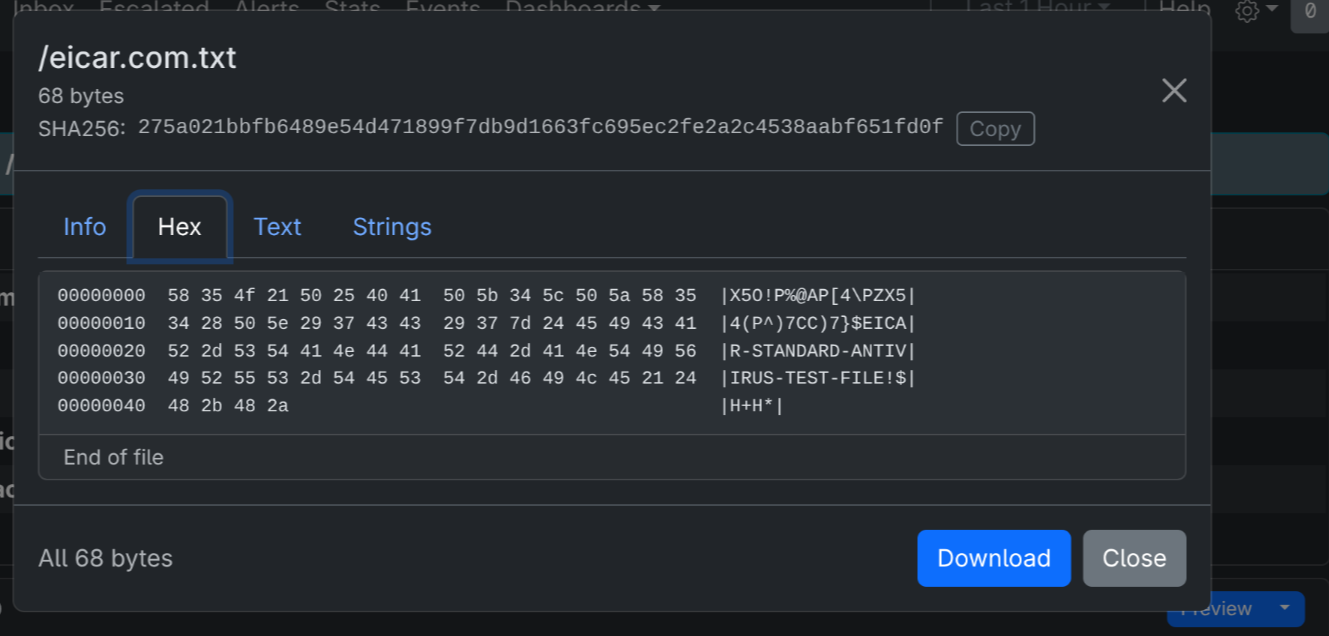Open Help in the background navbar
Viewport: 1329px width, 636px height.
1185,8
